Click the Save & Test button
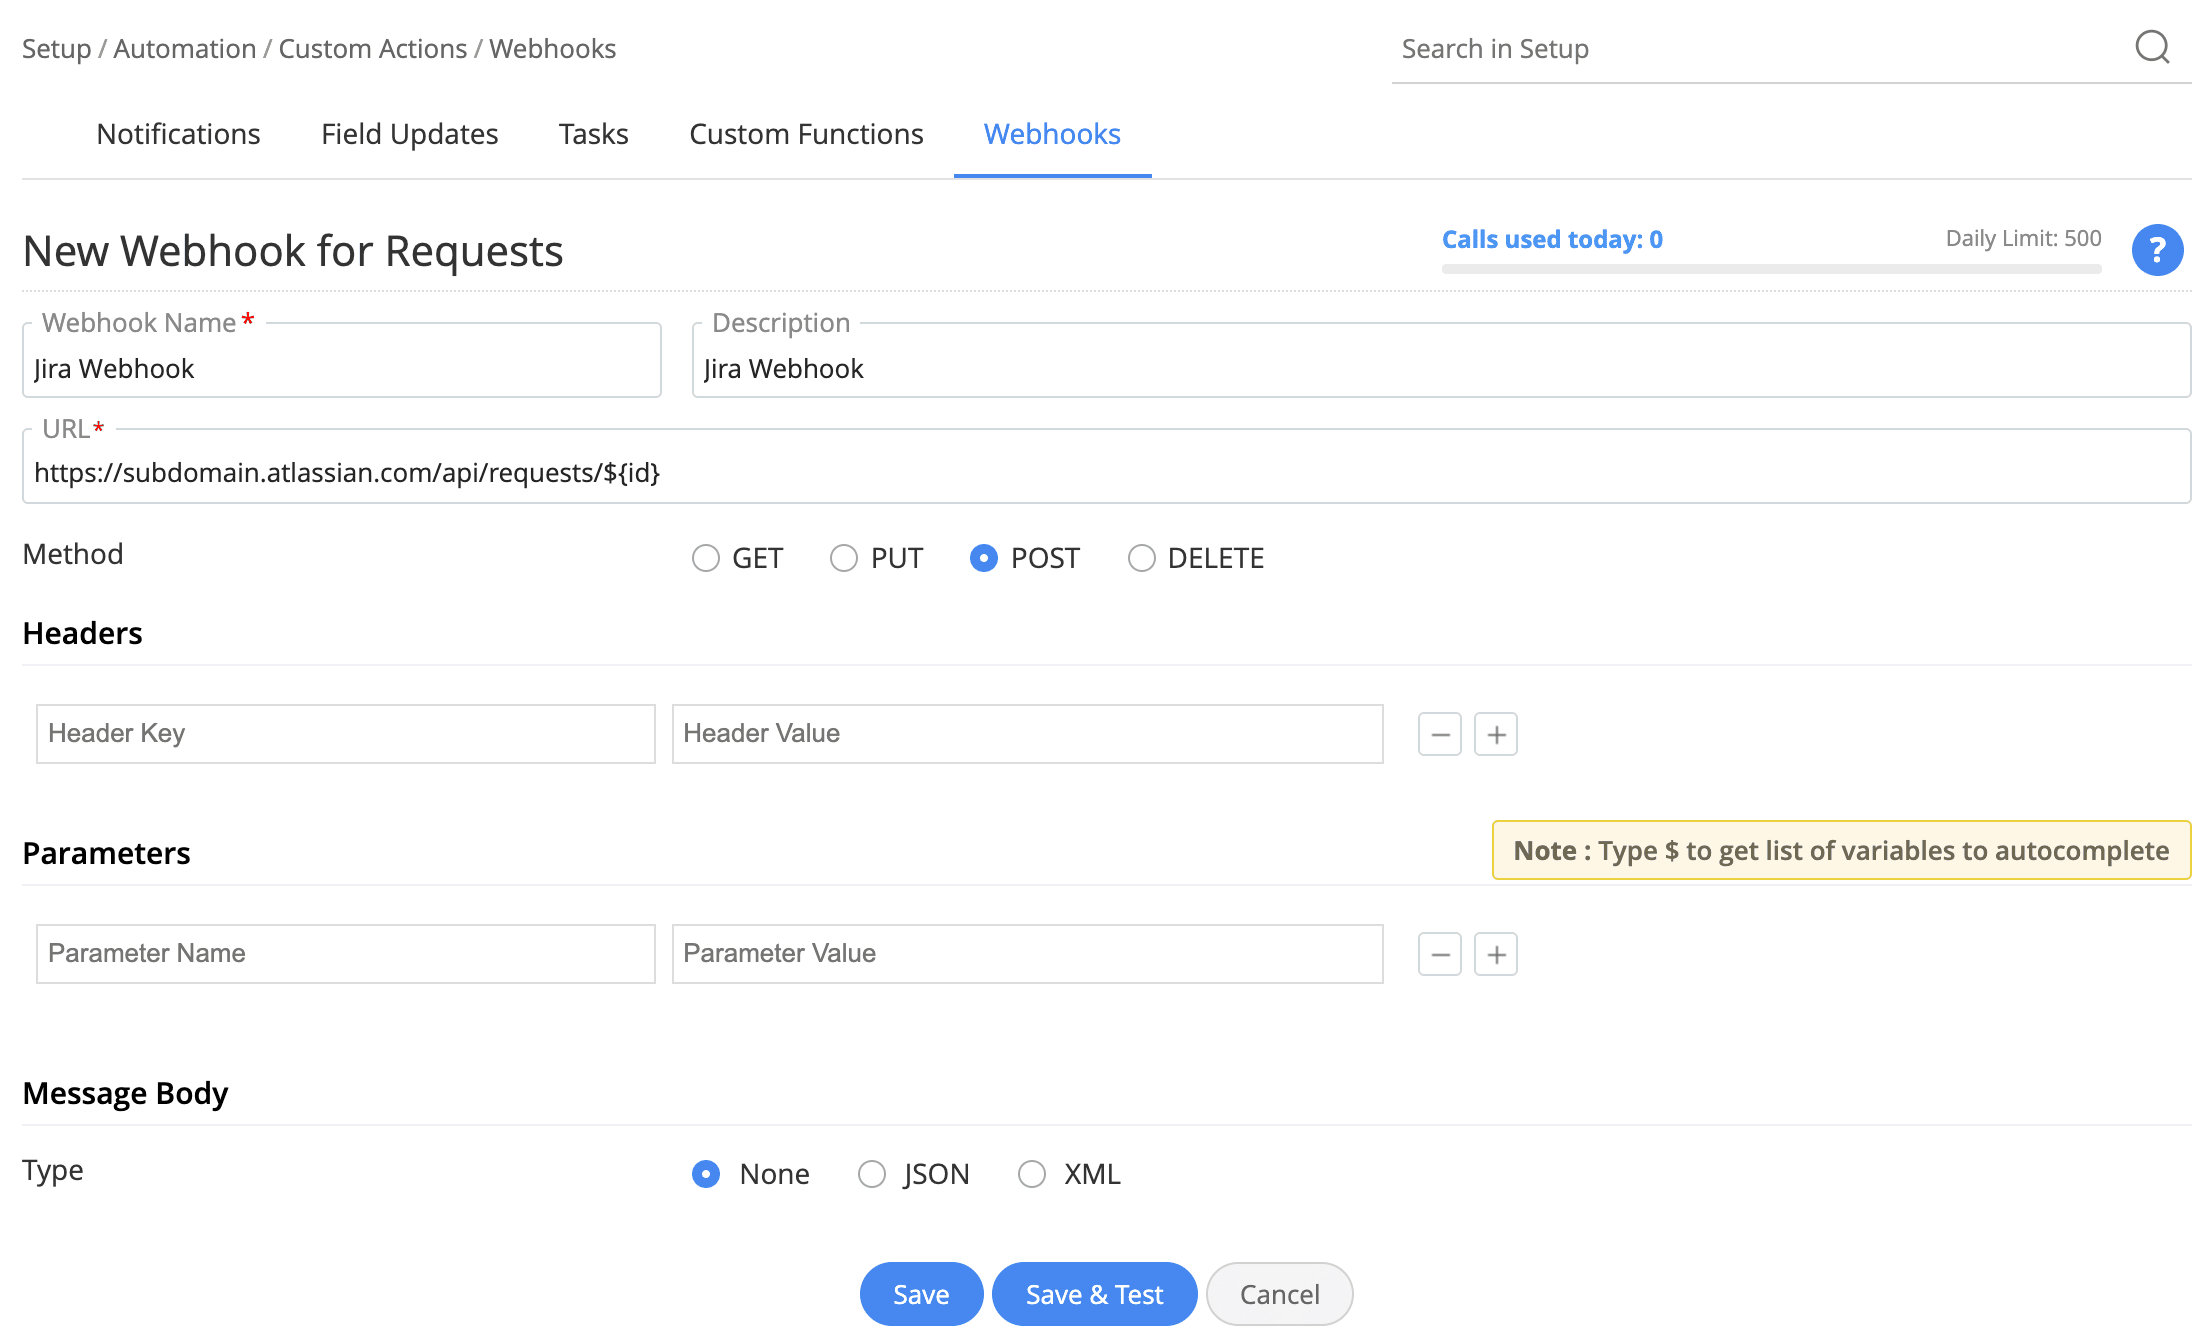The width and height of the screenshot is (2210, 1342). [1094, 1294]
